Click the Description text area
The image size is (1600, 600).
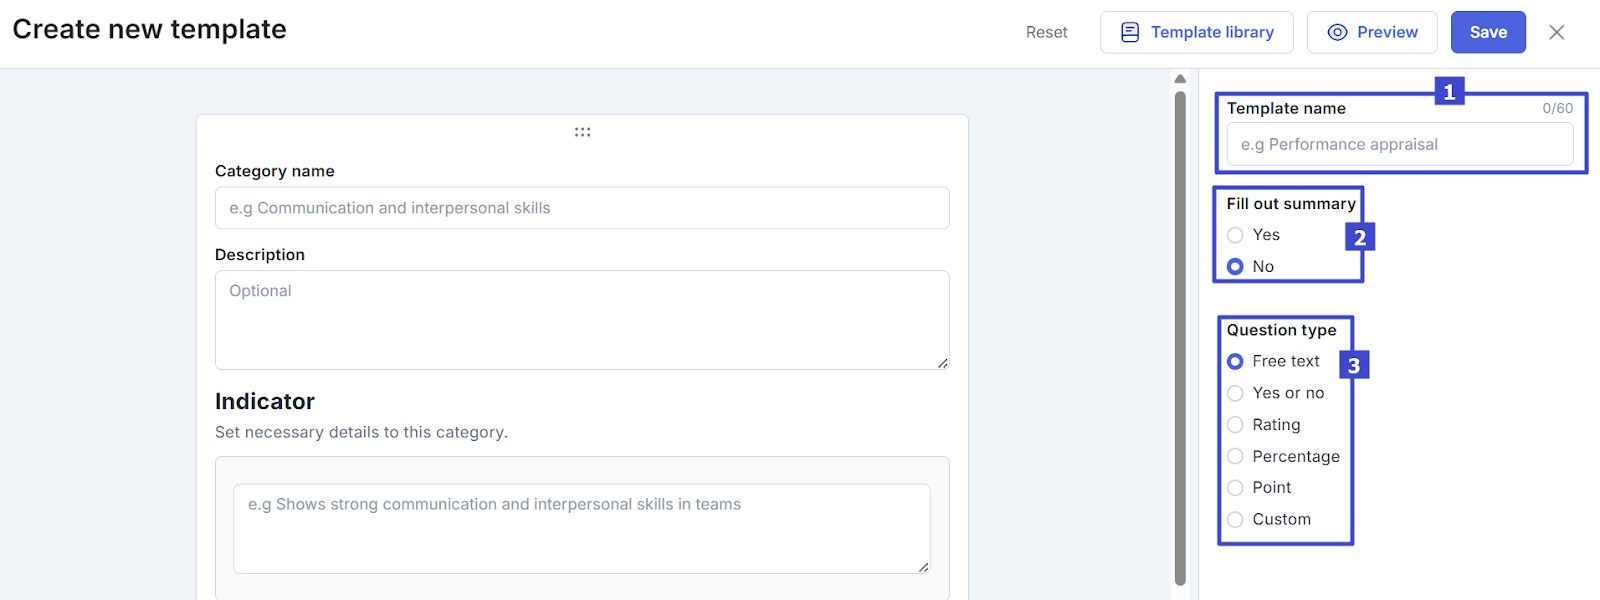click(x=582, y=320)
